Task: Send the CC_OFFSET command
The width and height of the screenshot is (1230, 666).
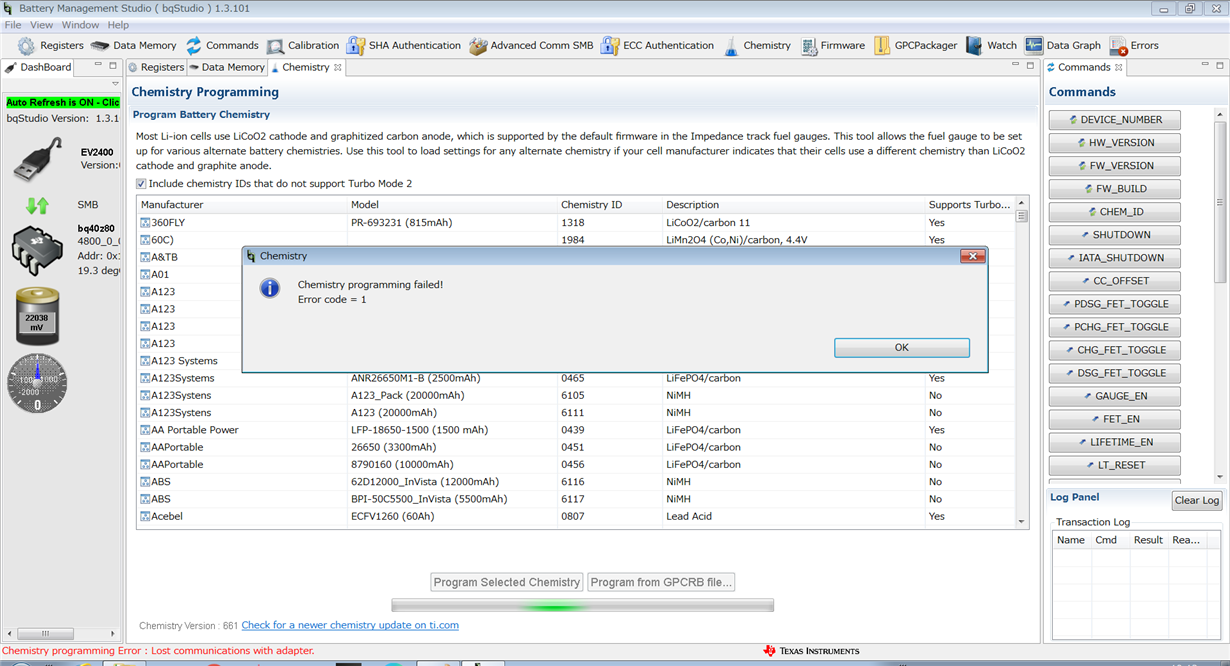Action: tap(1115, 281)
